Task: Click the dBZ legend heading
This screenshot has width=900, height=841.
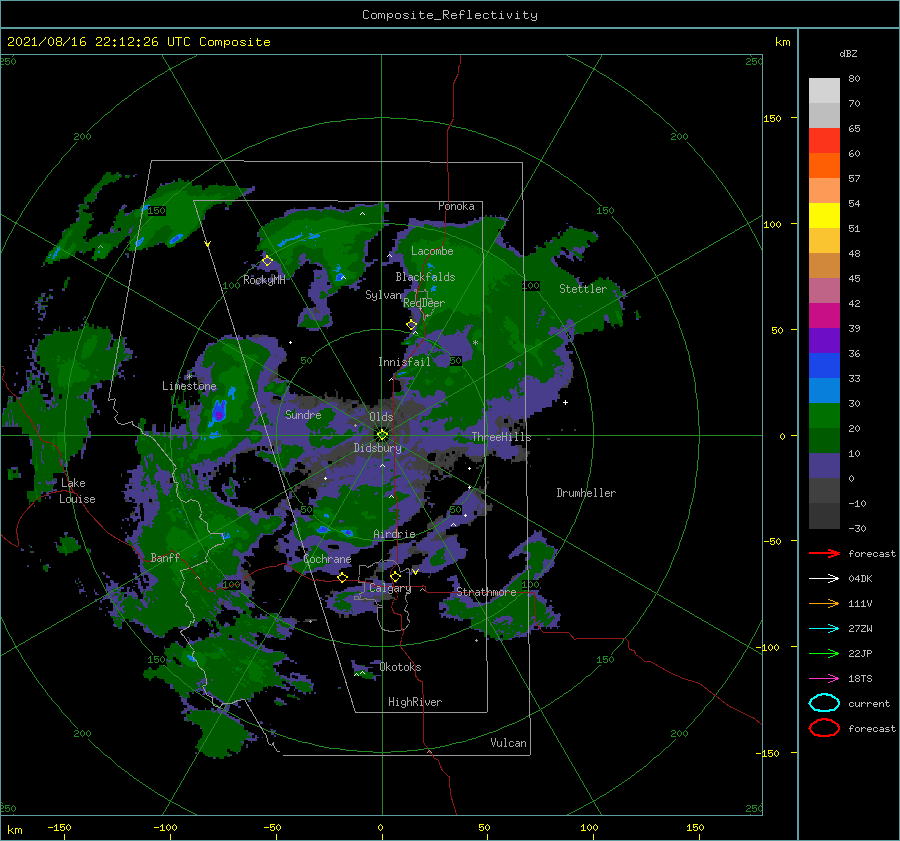Action: click(848, 53)
